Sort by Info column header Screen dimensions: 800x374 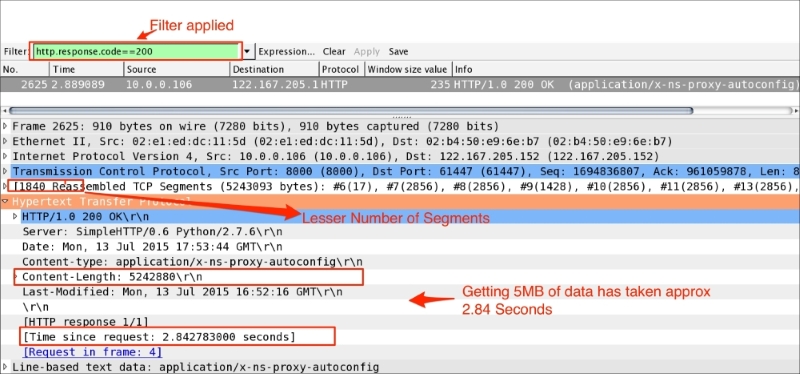pyautogui.click(x=626, y=69)
